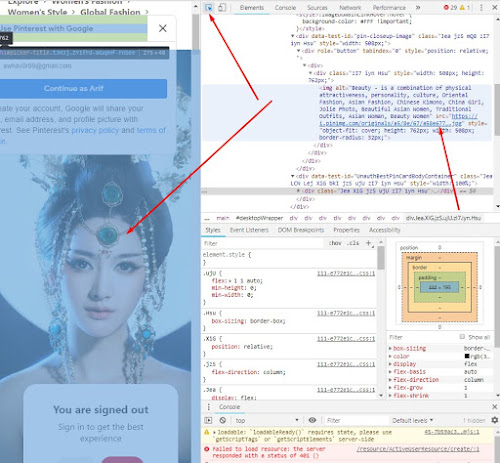Create a live expression with eye icon
Viewport: 500px width, 463px height.
click(x=312, y=420)
